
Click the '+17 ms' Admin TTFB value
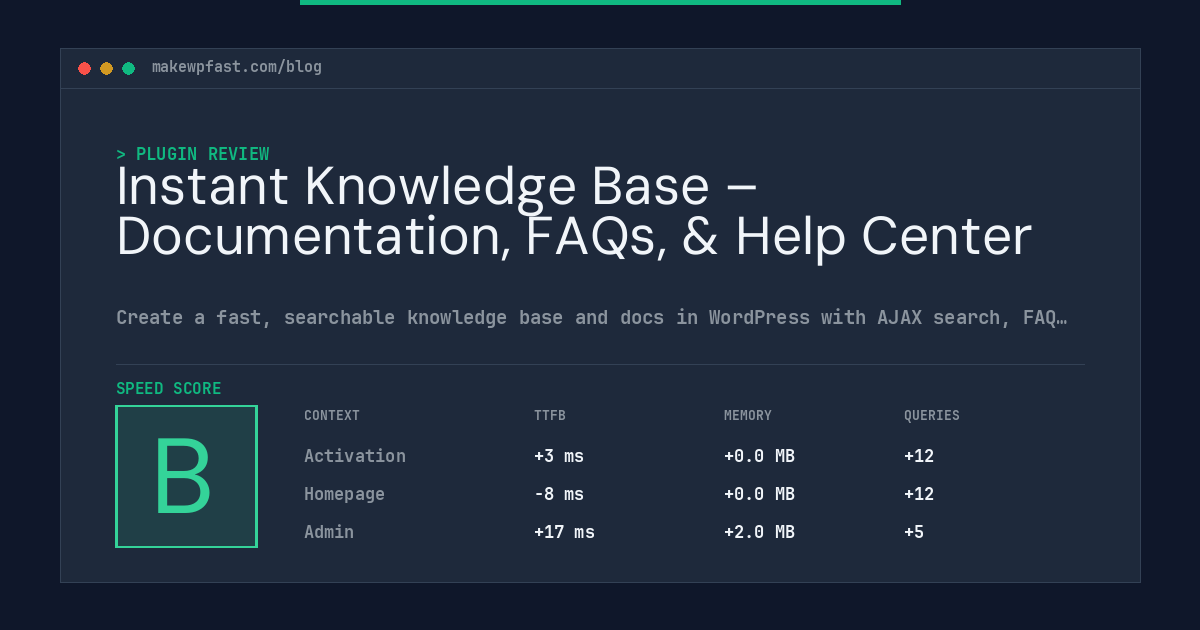coord(564,532)
